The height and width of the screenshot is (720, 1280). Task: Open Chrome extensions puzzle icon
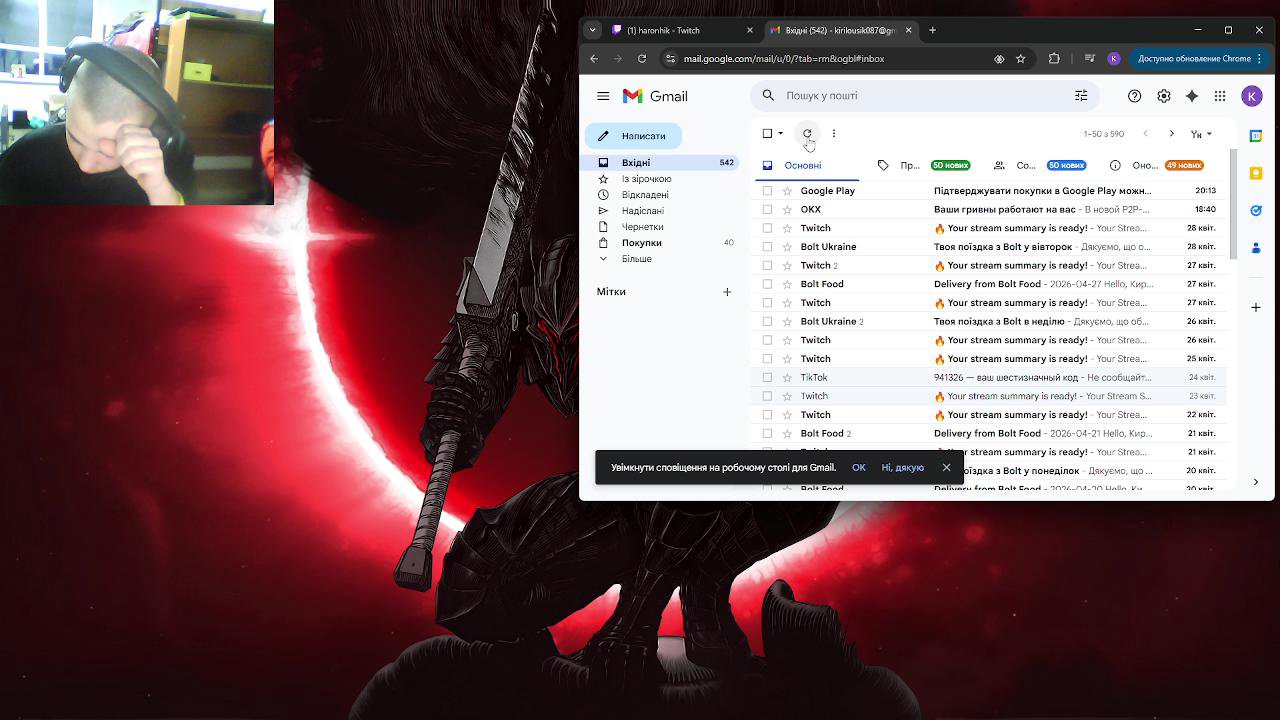coord(1054,59)
